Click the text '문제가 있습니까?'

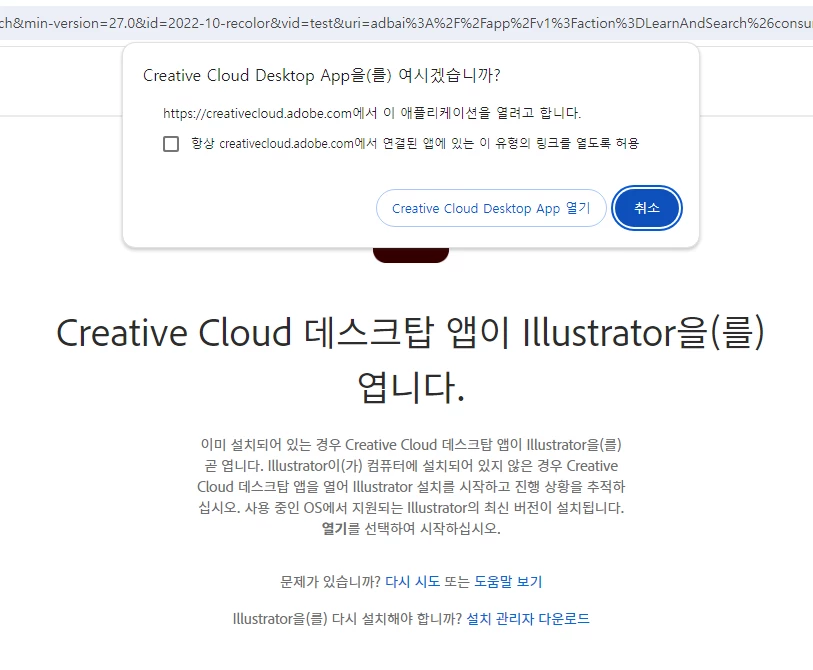330,581
